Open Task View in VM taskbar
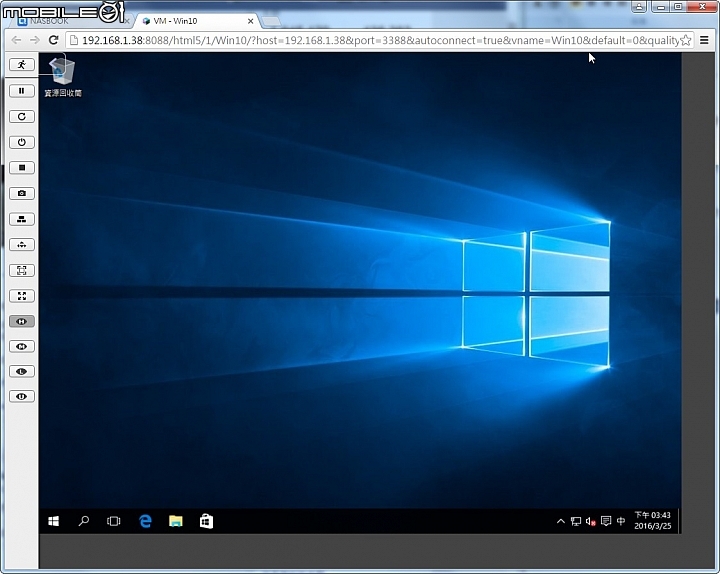This screenshot has width=720, height=574. click(x=113, y=521)
